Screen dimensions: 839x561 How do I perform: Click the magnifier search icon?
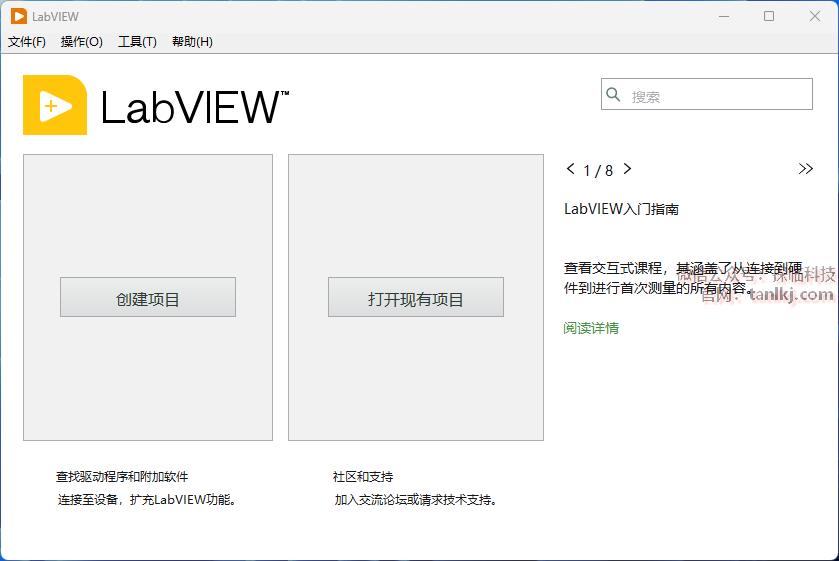click(x=613, y=95)
